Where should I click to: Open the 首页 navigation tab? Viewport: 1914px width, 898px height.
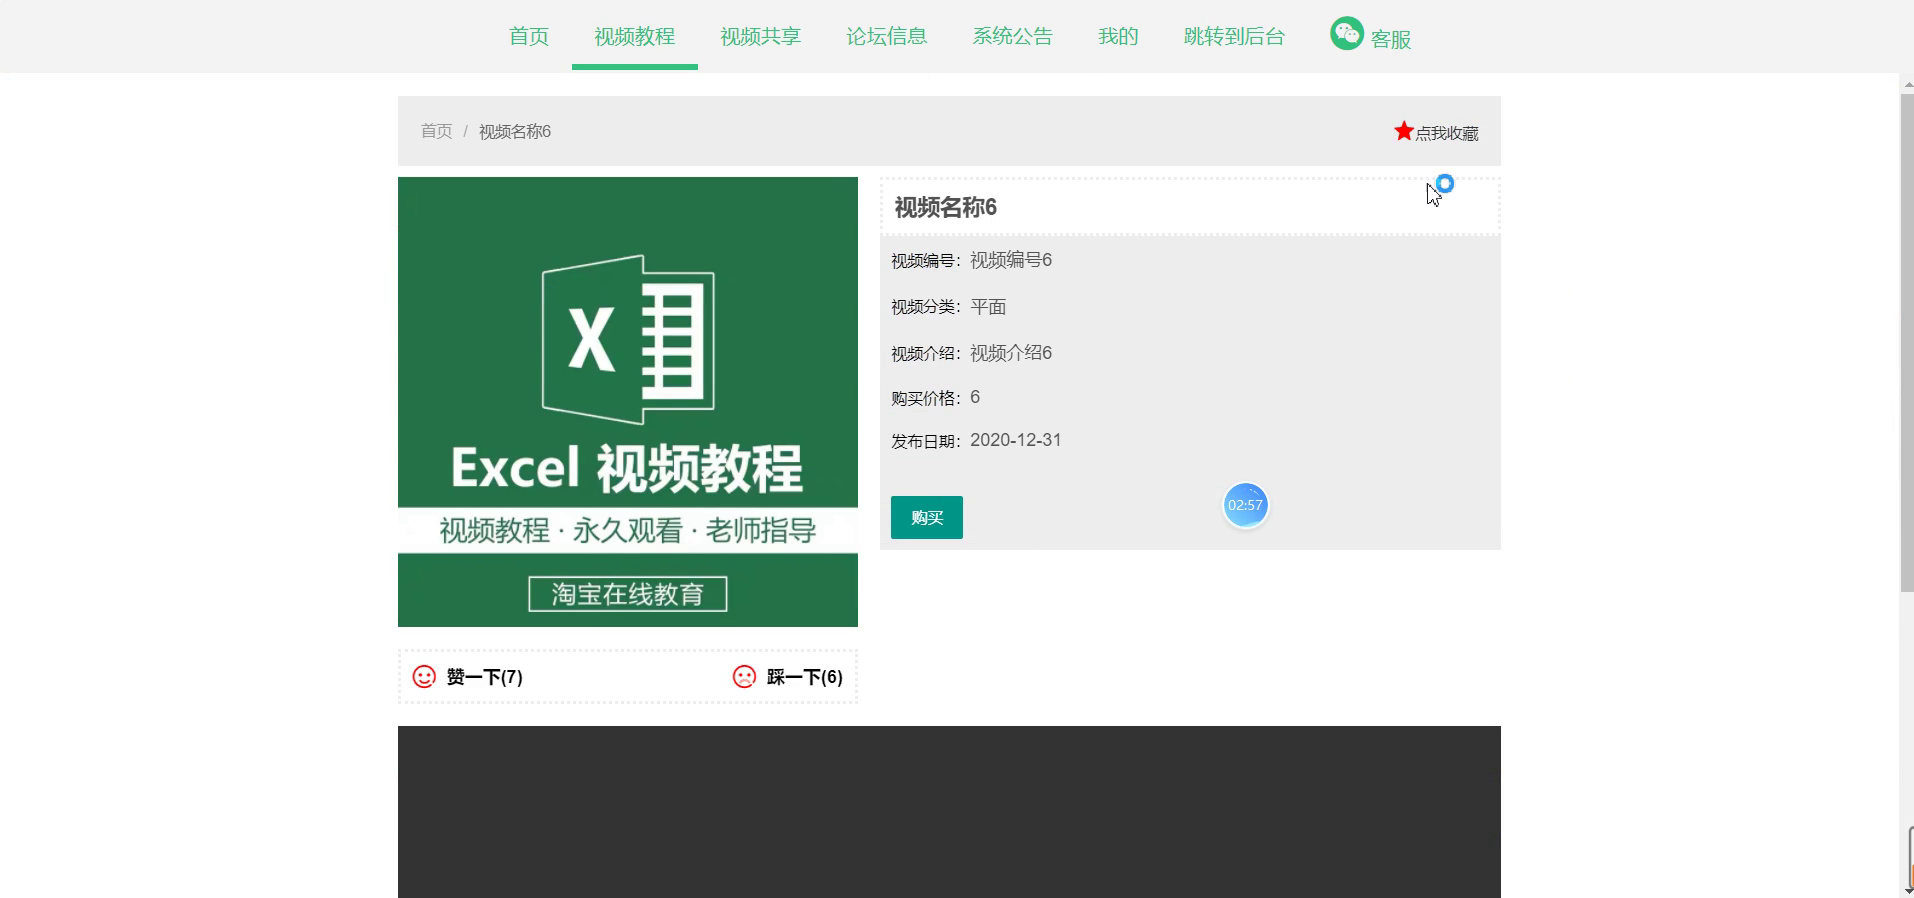point(528,37)
